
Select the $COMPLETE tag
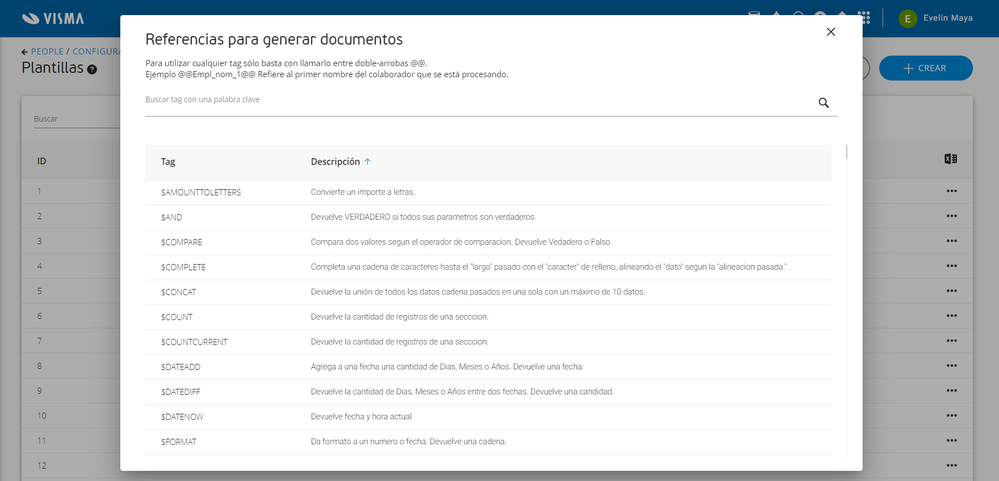(183, 268)
